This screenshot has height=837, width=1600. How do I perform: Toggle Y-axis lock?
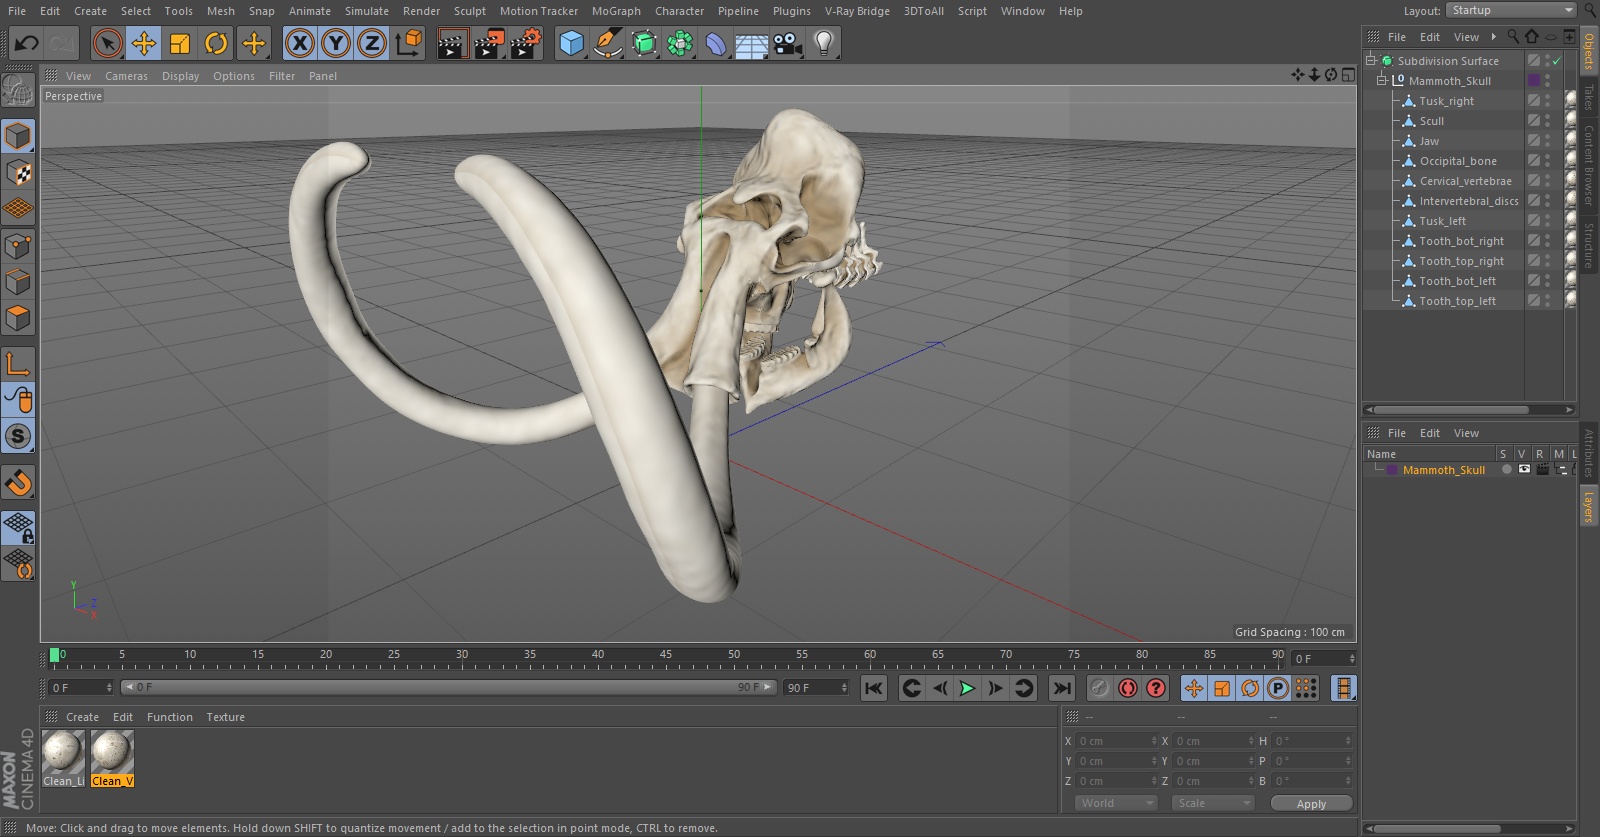tap(336, 43)
